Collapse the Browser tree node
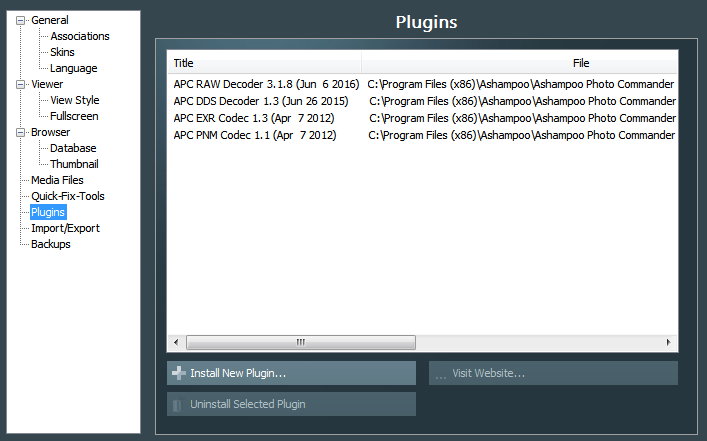 point(21,132)
